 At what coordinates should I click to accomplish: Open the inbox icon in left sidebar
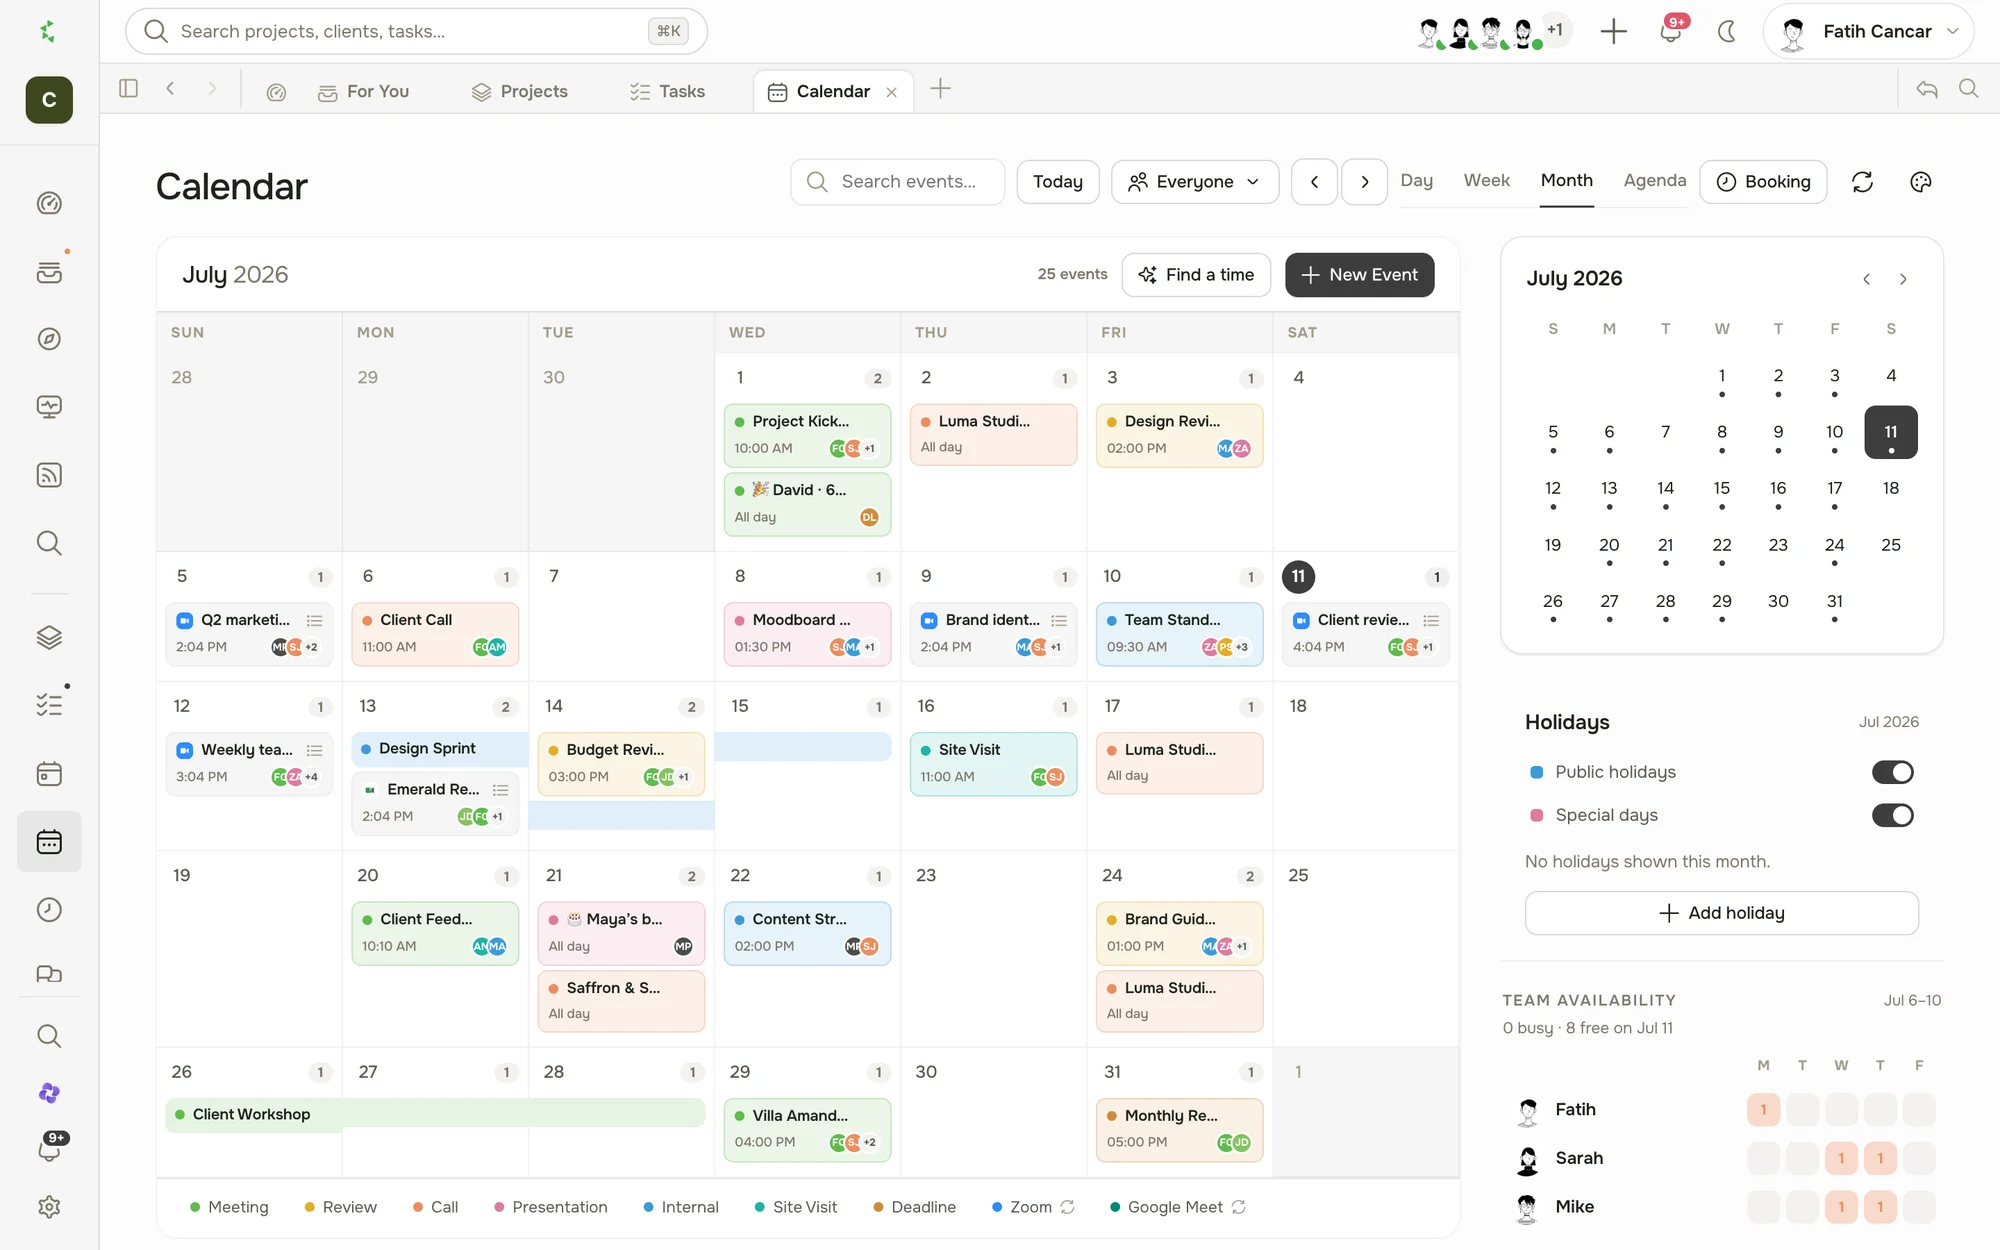[x=49, y=272]
